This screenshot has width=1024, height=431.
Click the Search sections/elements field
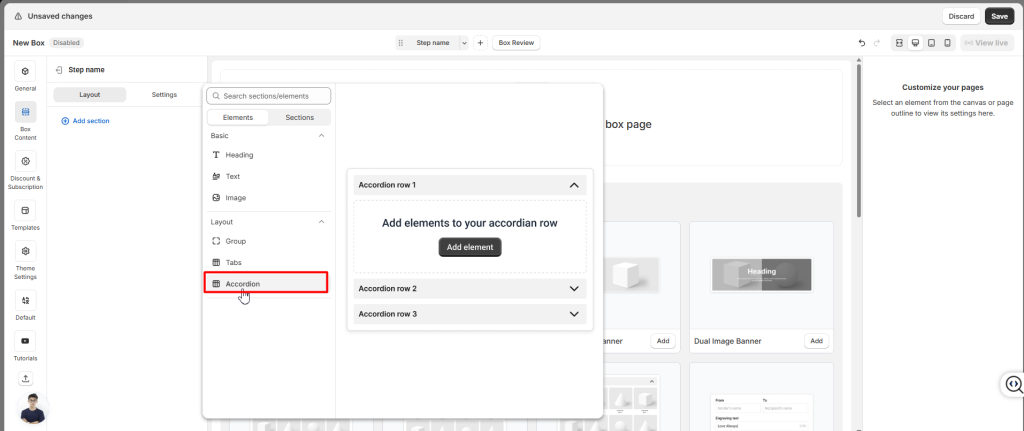268,96
